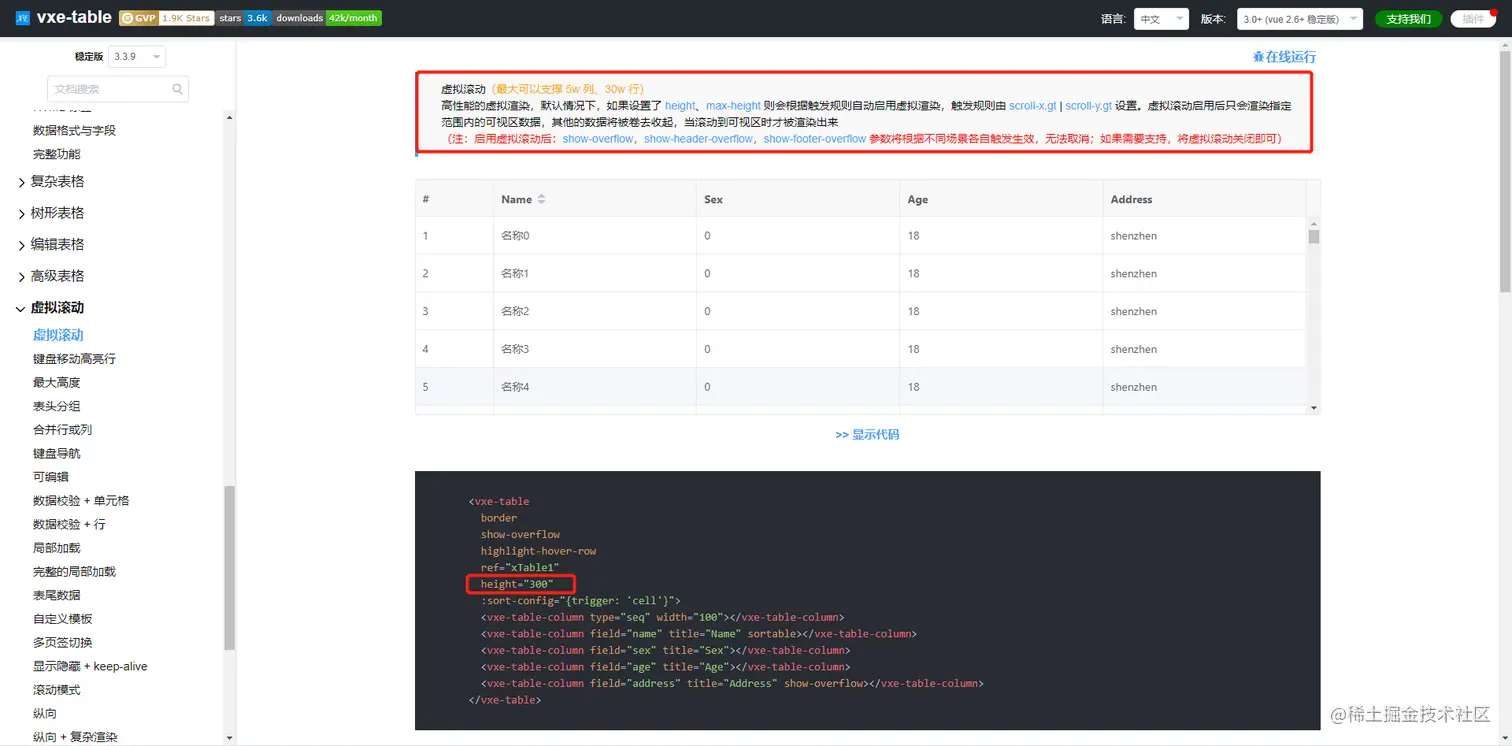Screen dimensions: 1512x746
Task: Open 自定义模板 in the sidebar
Action: (x=62, y=619)
